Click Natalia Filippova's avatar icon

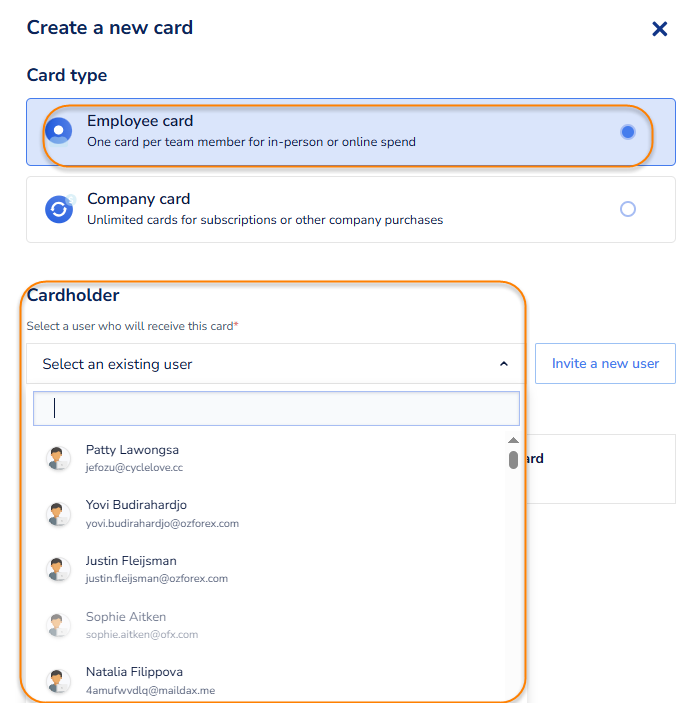pyautogui.click(x=59, y=680)
